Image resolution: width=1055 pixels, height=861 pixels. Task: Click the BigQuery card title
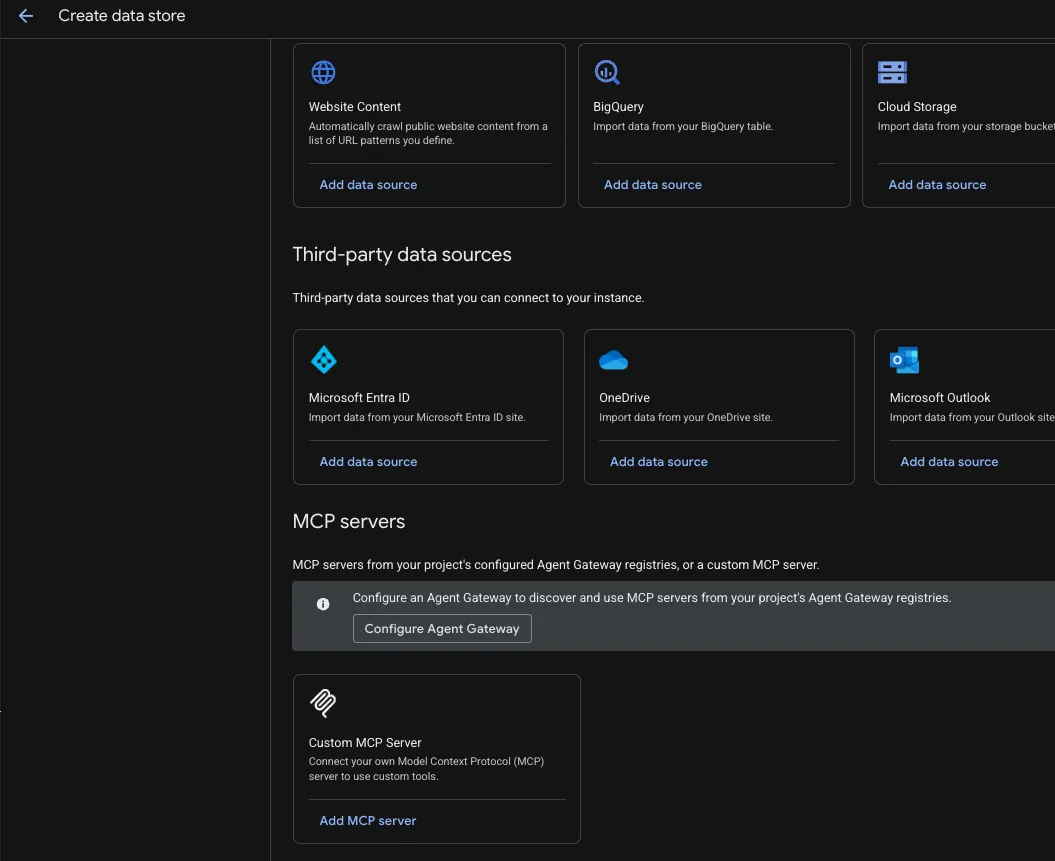coord(618,106)
